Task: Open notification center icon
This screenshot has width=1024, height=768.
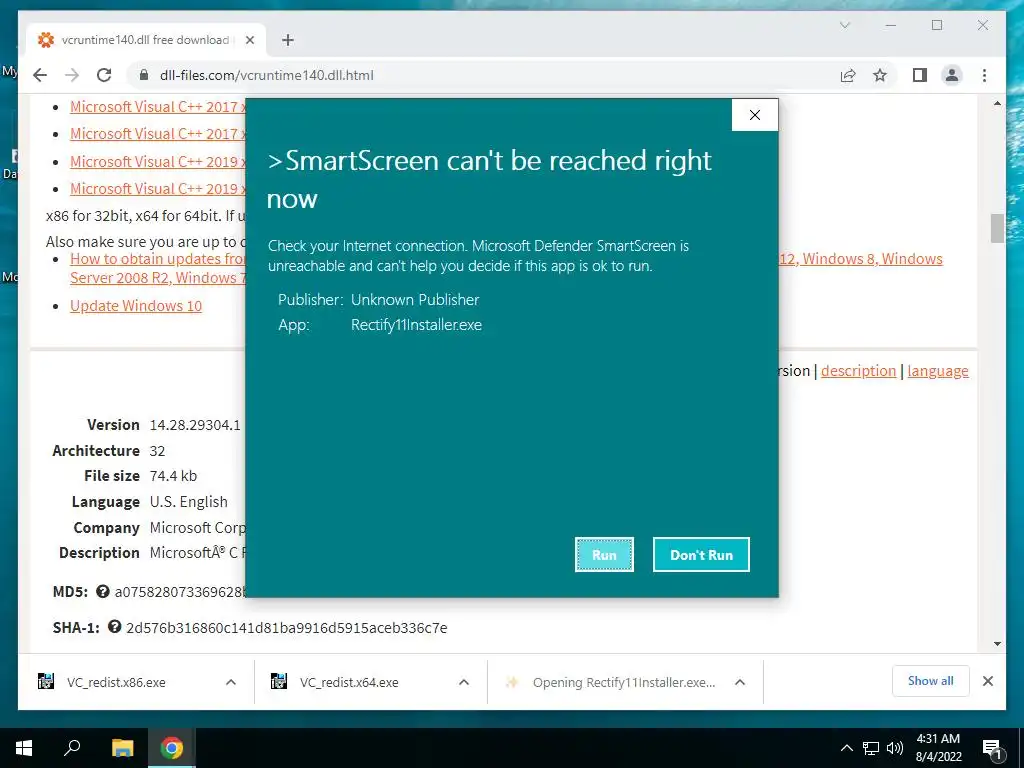Action: point(992,748)
